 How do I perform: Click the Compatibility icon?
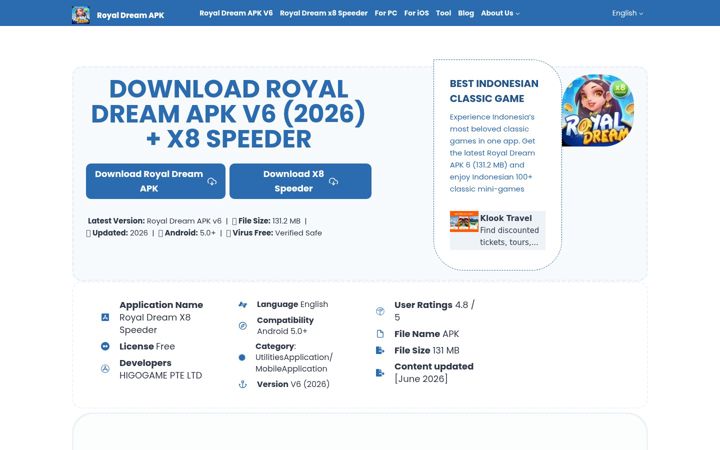tap(243, 326)
